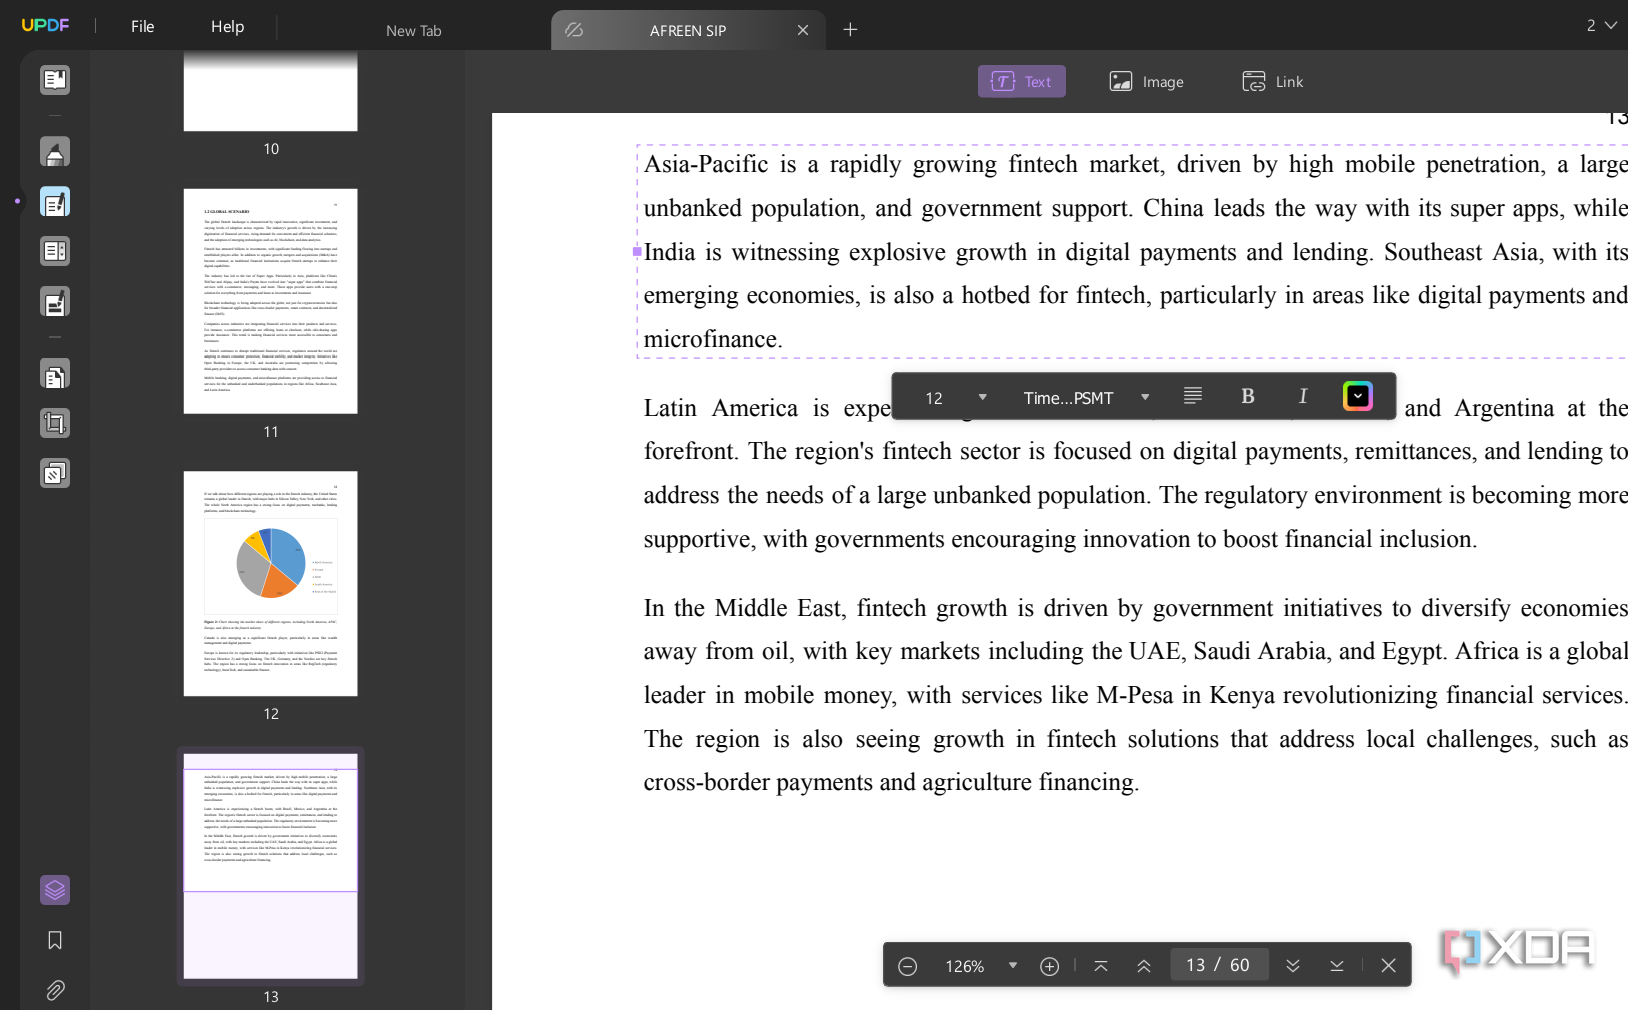The image size is (1628, 1010).
Task: Open the Page Tools watermark icon
Action: point(55,473)
